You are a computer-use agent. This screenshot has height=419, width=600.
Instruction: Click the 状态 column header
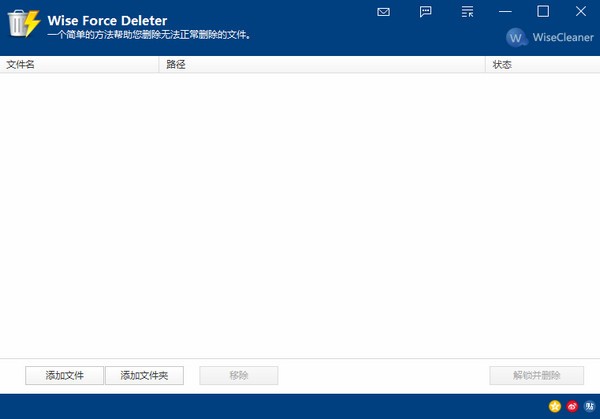point(541,64)
